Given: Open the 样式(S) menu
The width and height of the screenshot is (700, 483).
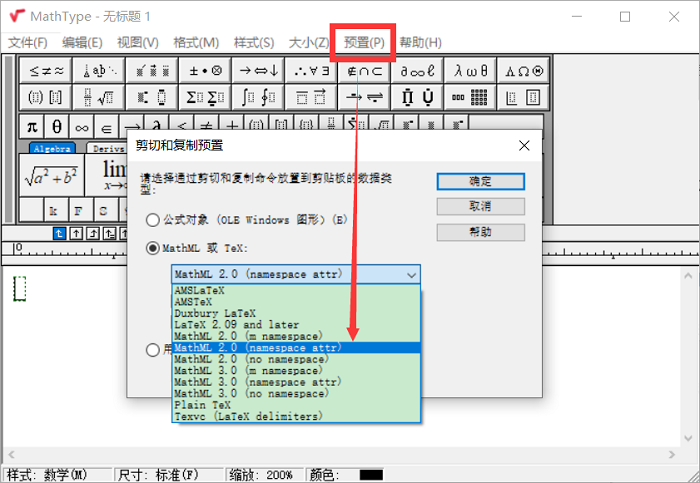Looking at the screenshot, I should coord(254,43).
